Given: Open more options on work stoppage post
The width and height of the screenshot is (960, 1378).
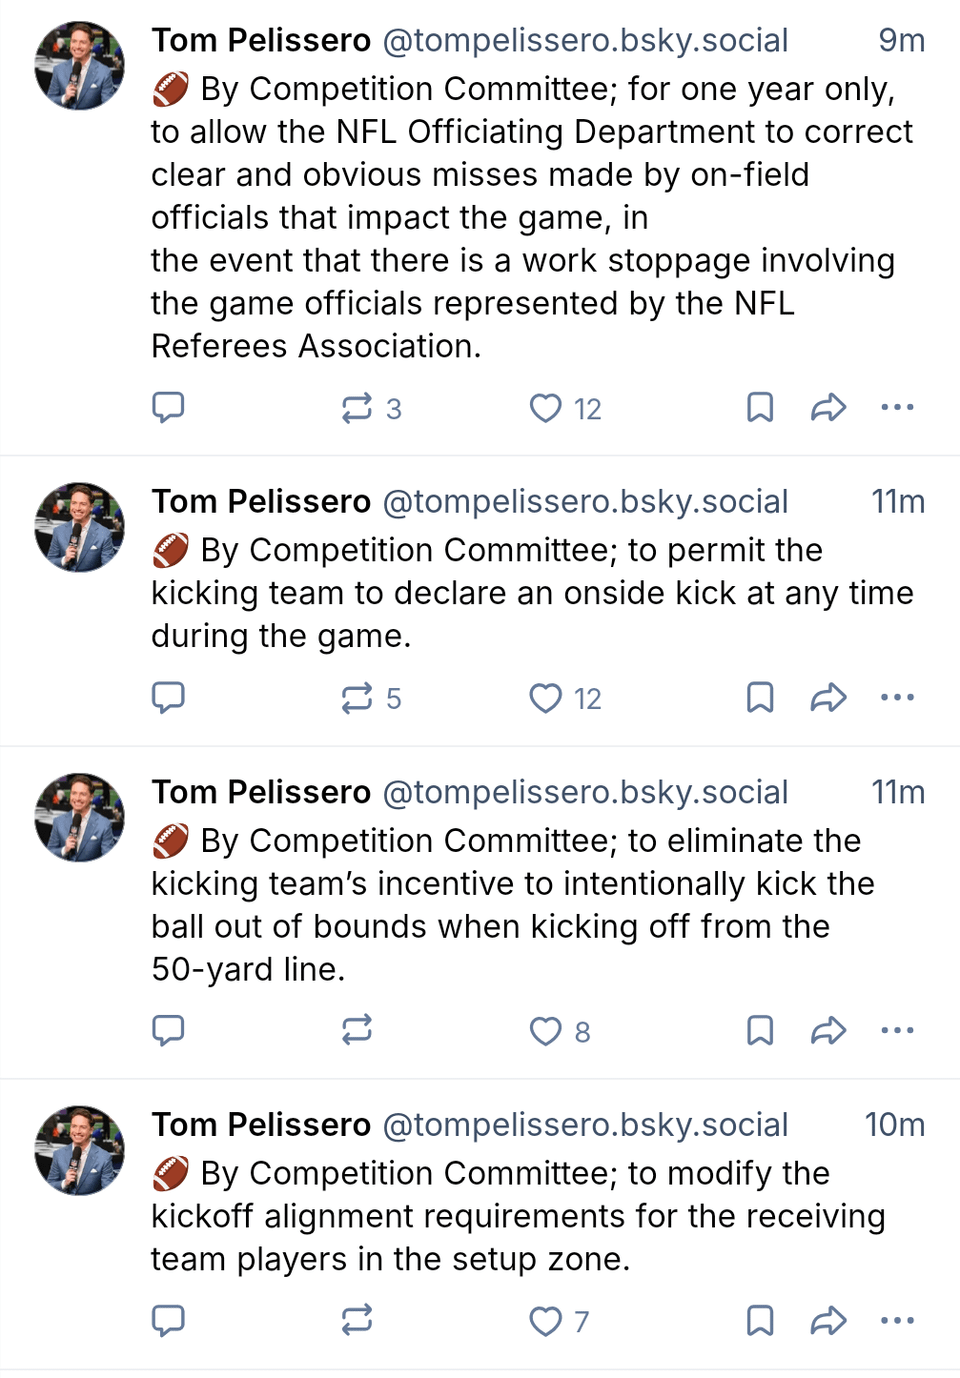Looking at the screenshot, I should 897,407.
